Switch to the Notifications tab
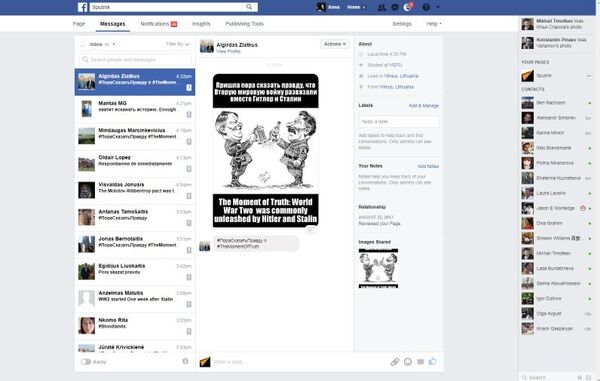 click(x=158, y=24)
